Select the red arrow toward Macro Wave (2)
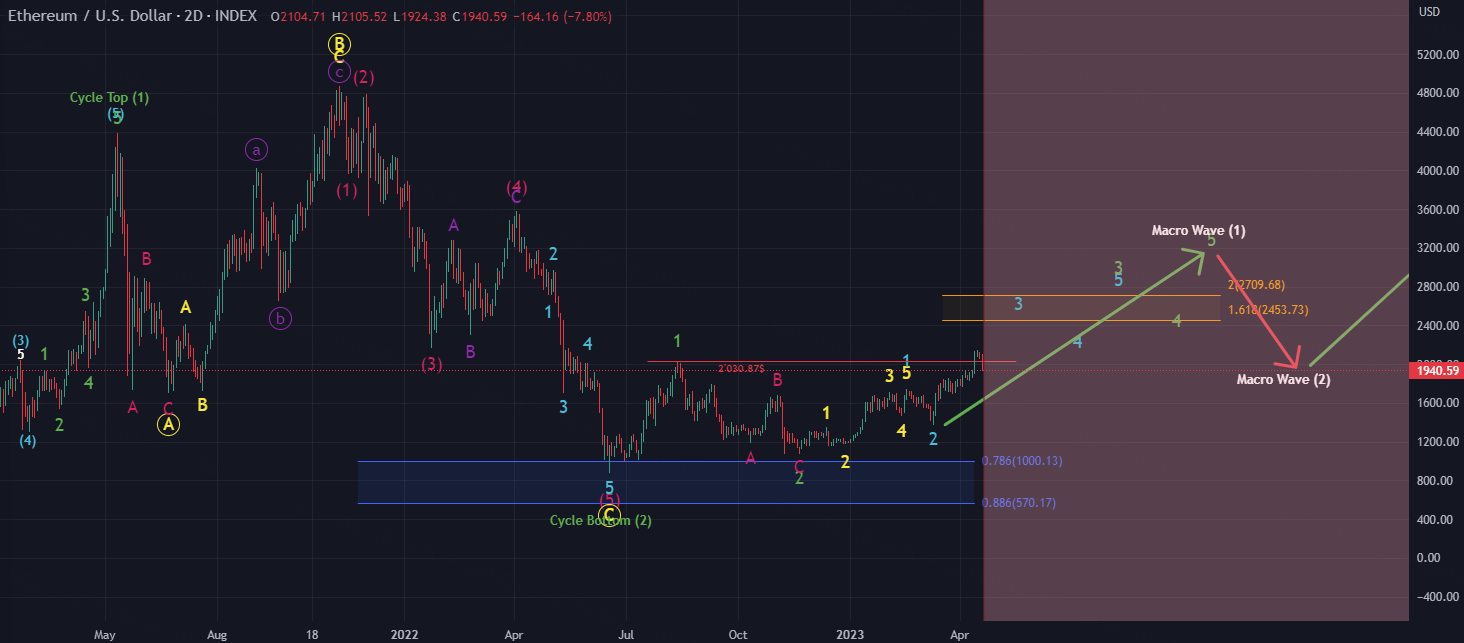This screenshot has height=643, width=1464. point(1258,311)
